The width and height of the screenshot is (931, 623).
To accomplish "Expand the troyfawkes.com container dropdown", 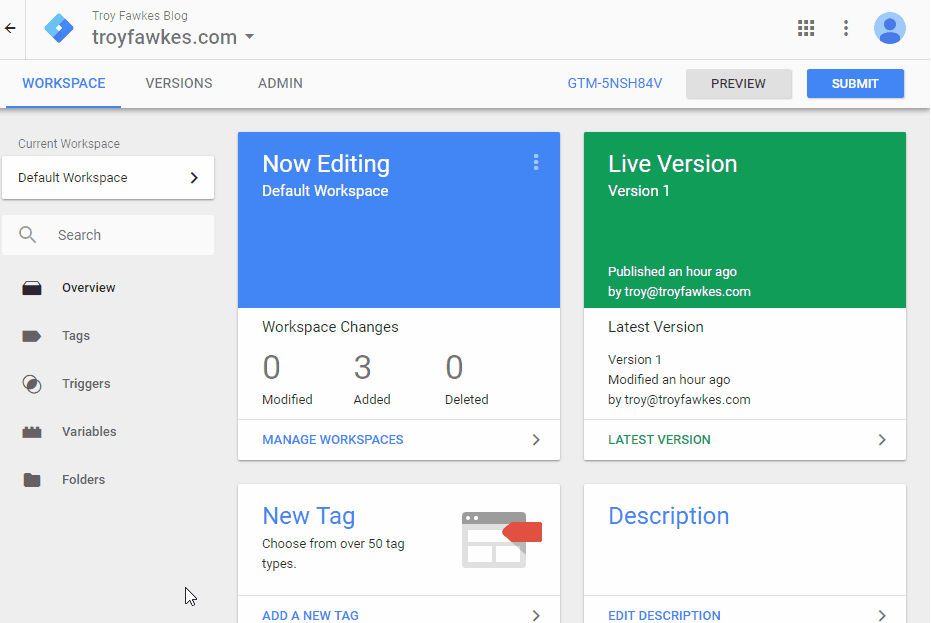I will (249, 38).
